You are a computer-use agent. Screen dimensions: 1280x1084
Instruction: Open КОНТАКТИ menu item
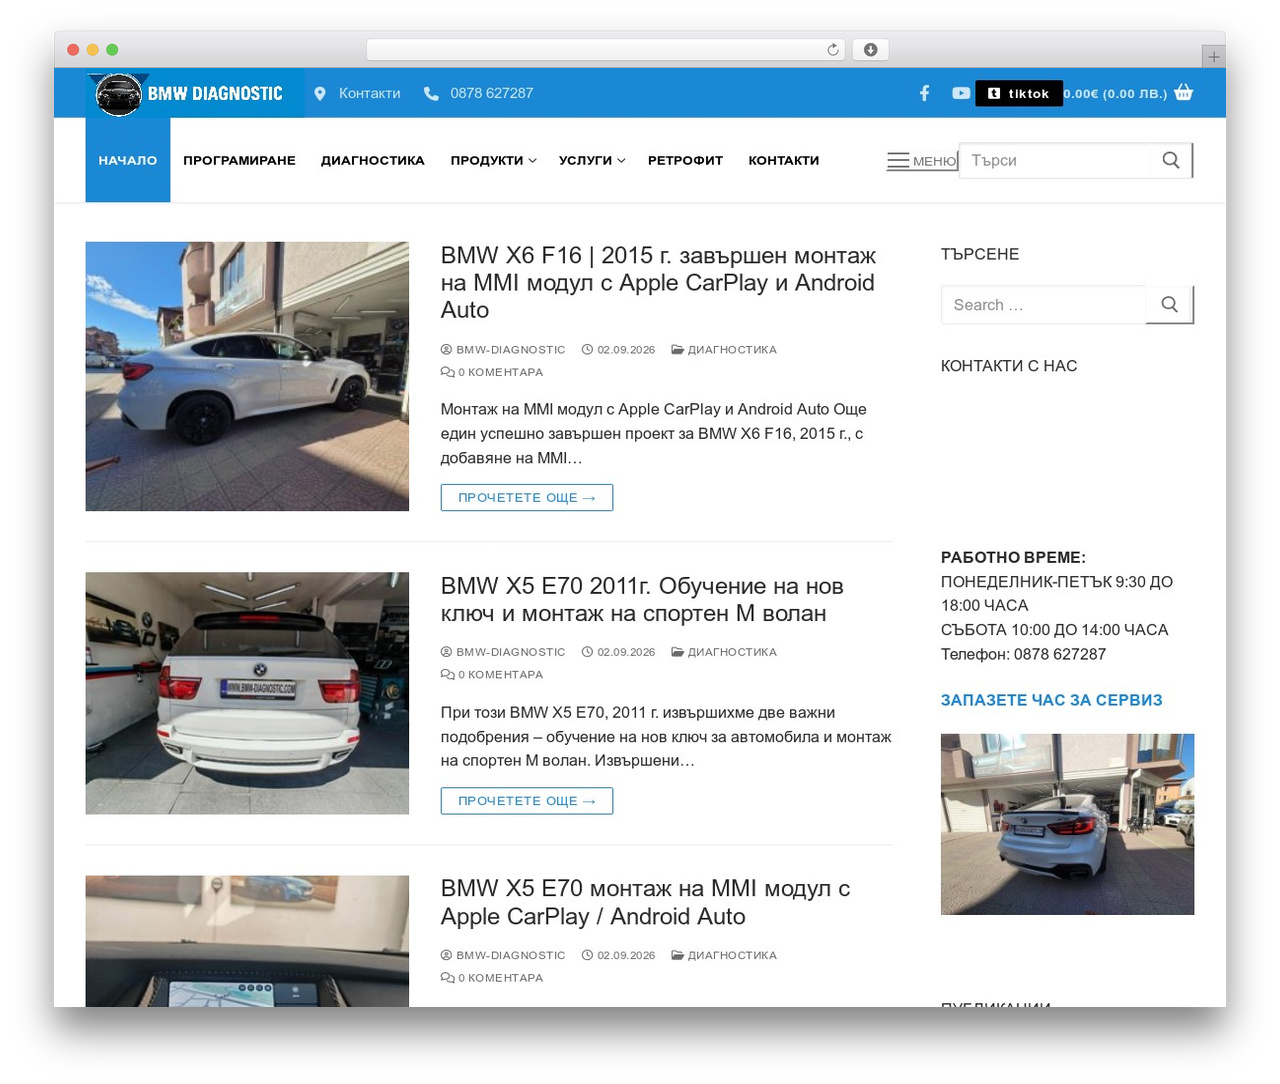coord(784,160)
